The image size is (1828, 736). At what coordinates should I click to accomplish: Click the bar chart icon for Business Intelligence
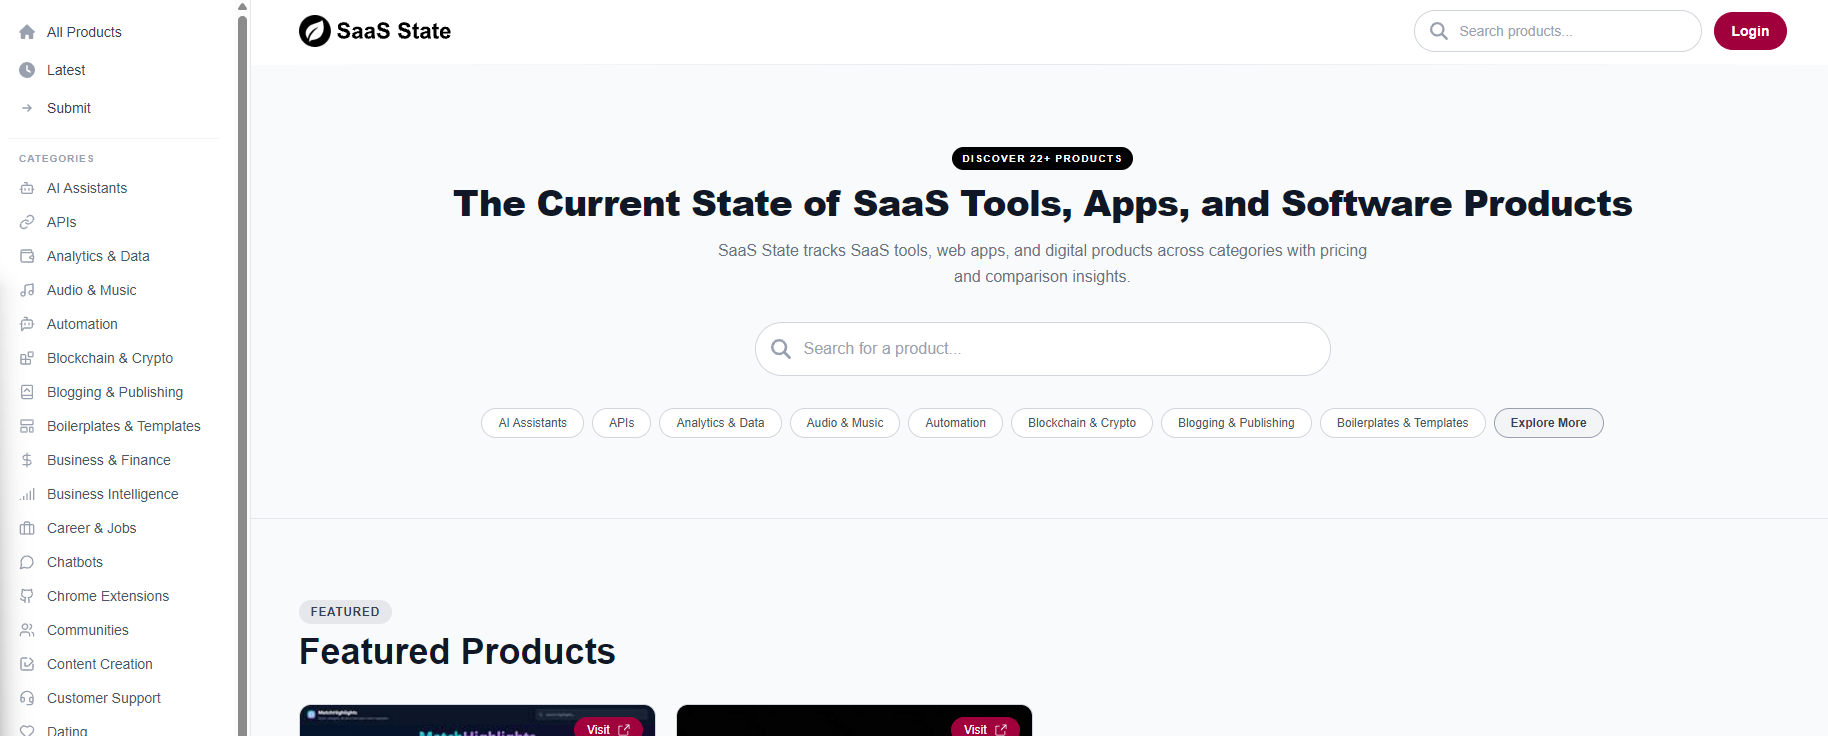[27, 494]
